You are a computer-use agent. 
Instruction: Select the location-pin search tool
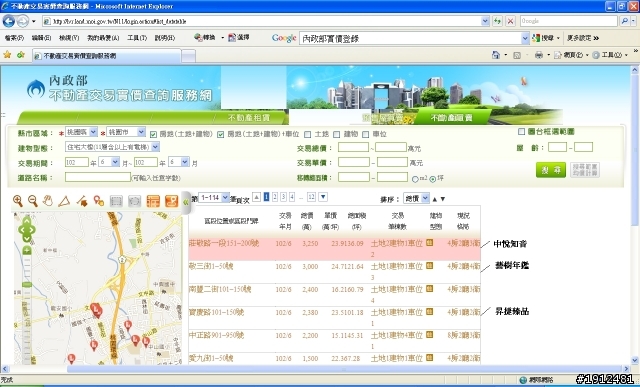(x=98, y=201)
